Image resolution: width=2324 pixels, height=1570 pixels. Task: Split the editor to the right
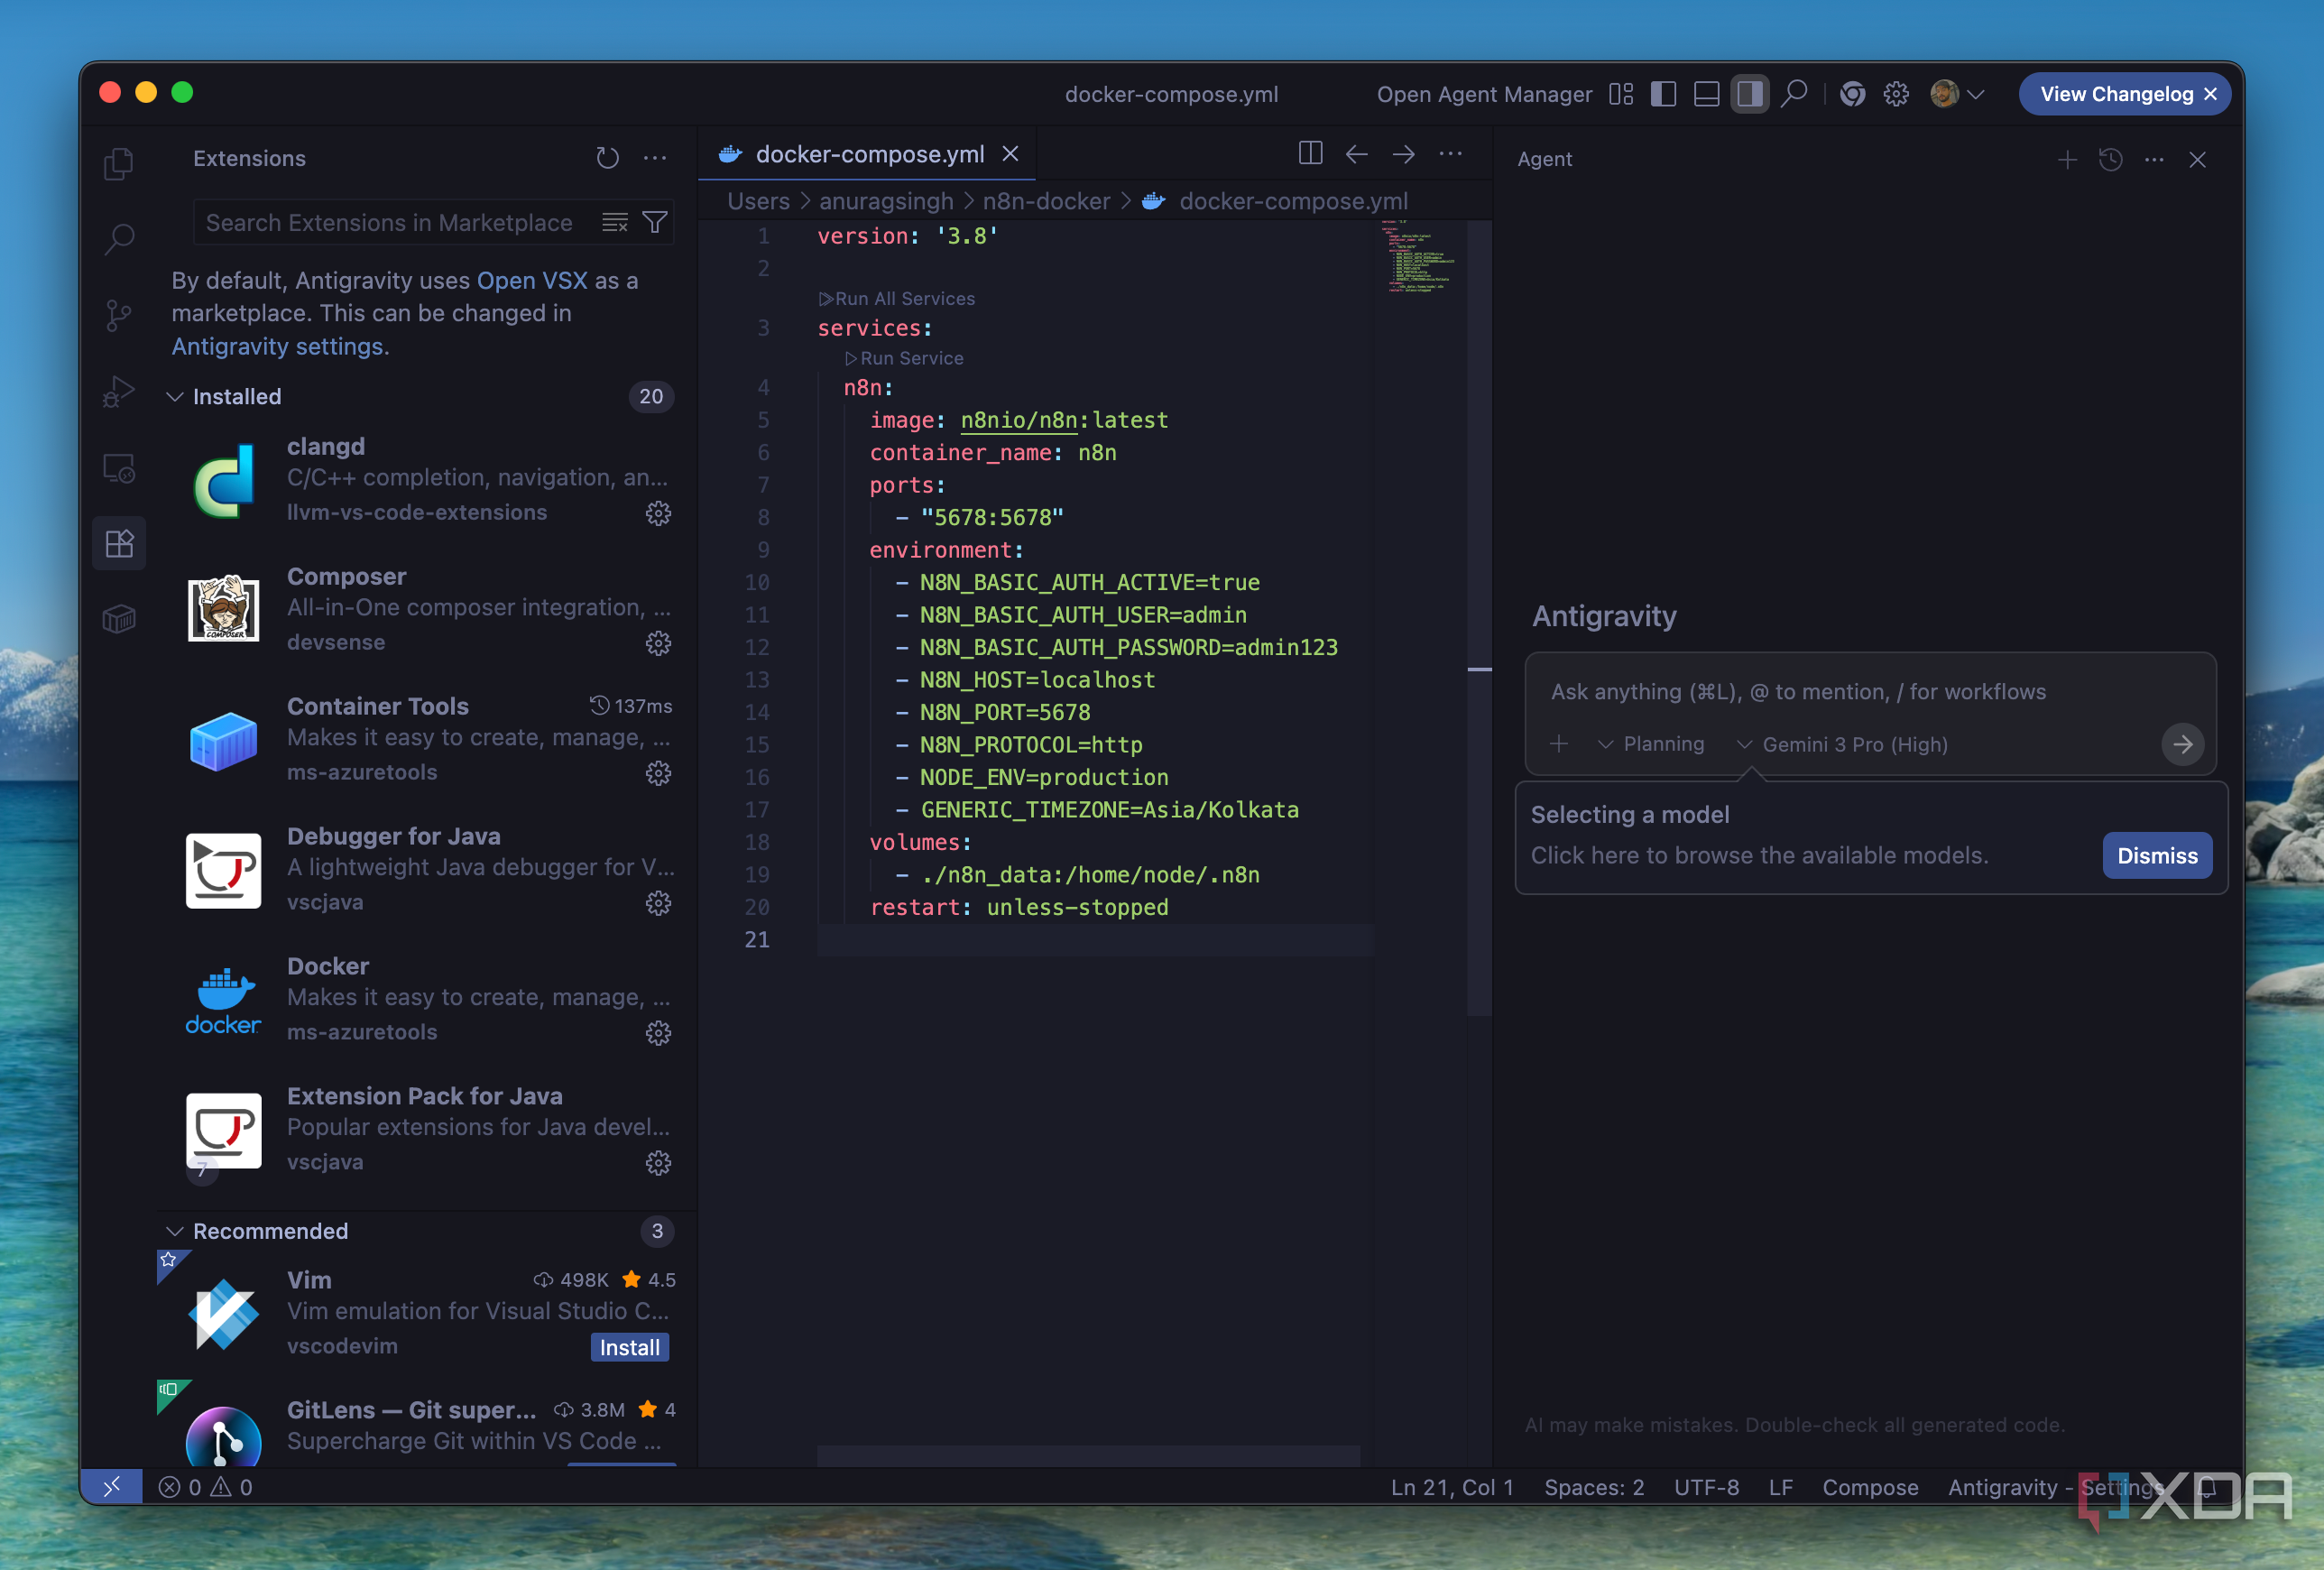pyautogui.click(x=1310, y=154)
